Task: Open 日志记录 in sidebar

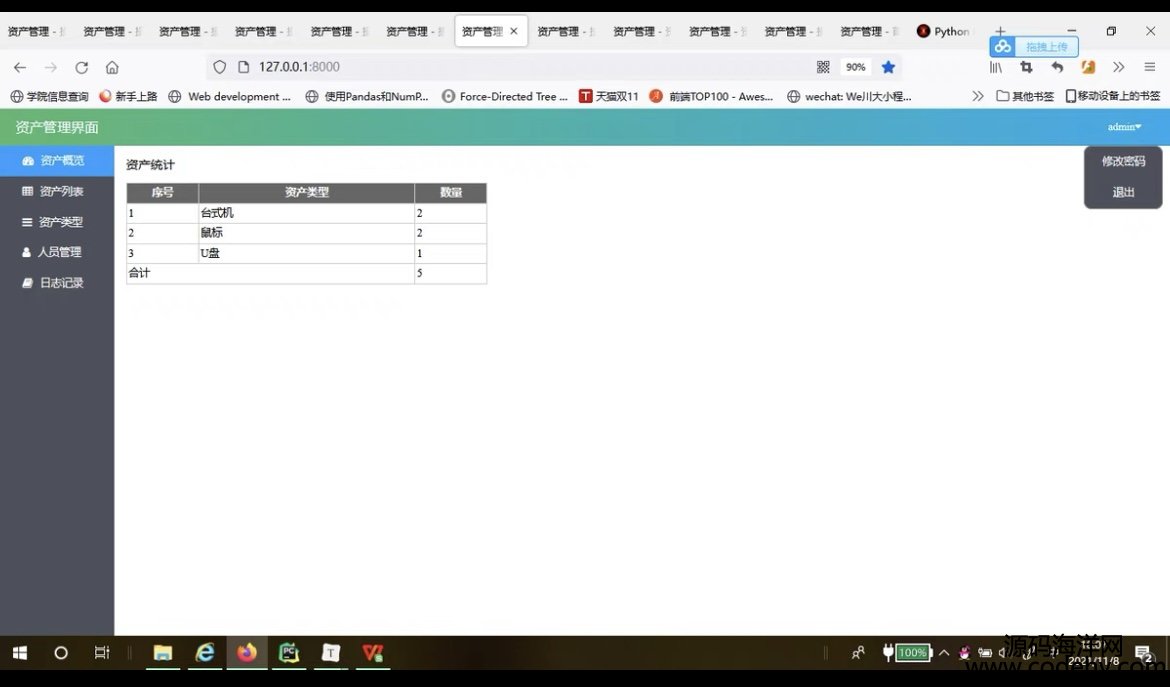Action: pyautogui.click(x=57, y=283)
